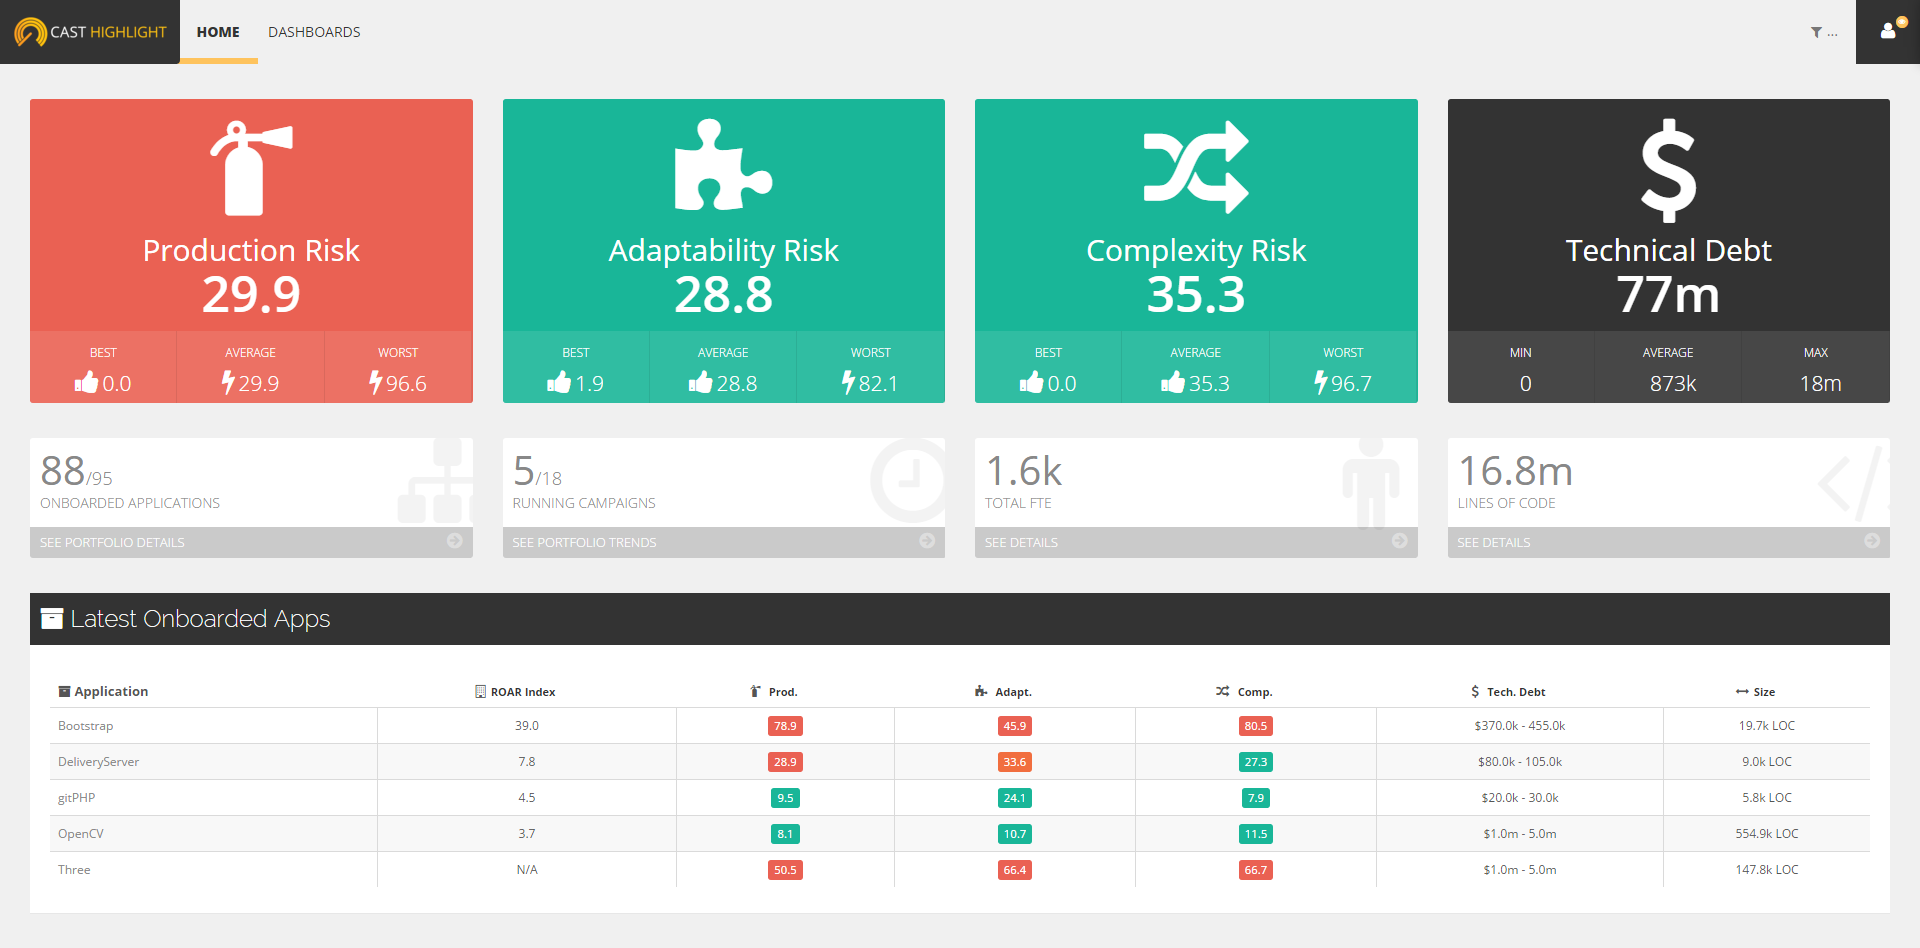The image size is (1920, 948).
Task: Click arrow icon beside See Portfolio Trends
Action: pos(927,541)
